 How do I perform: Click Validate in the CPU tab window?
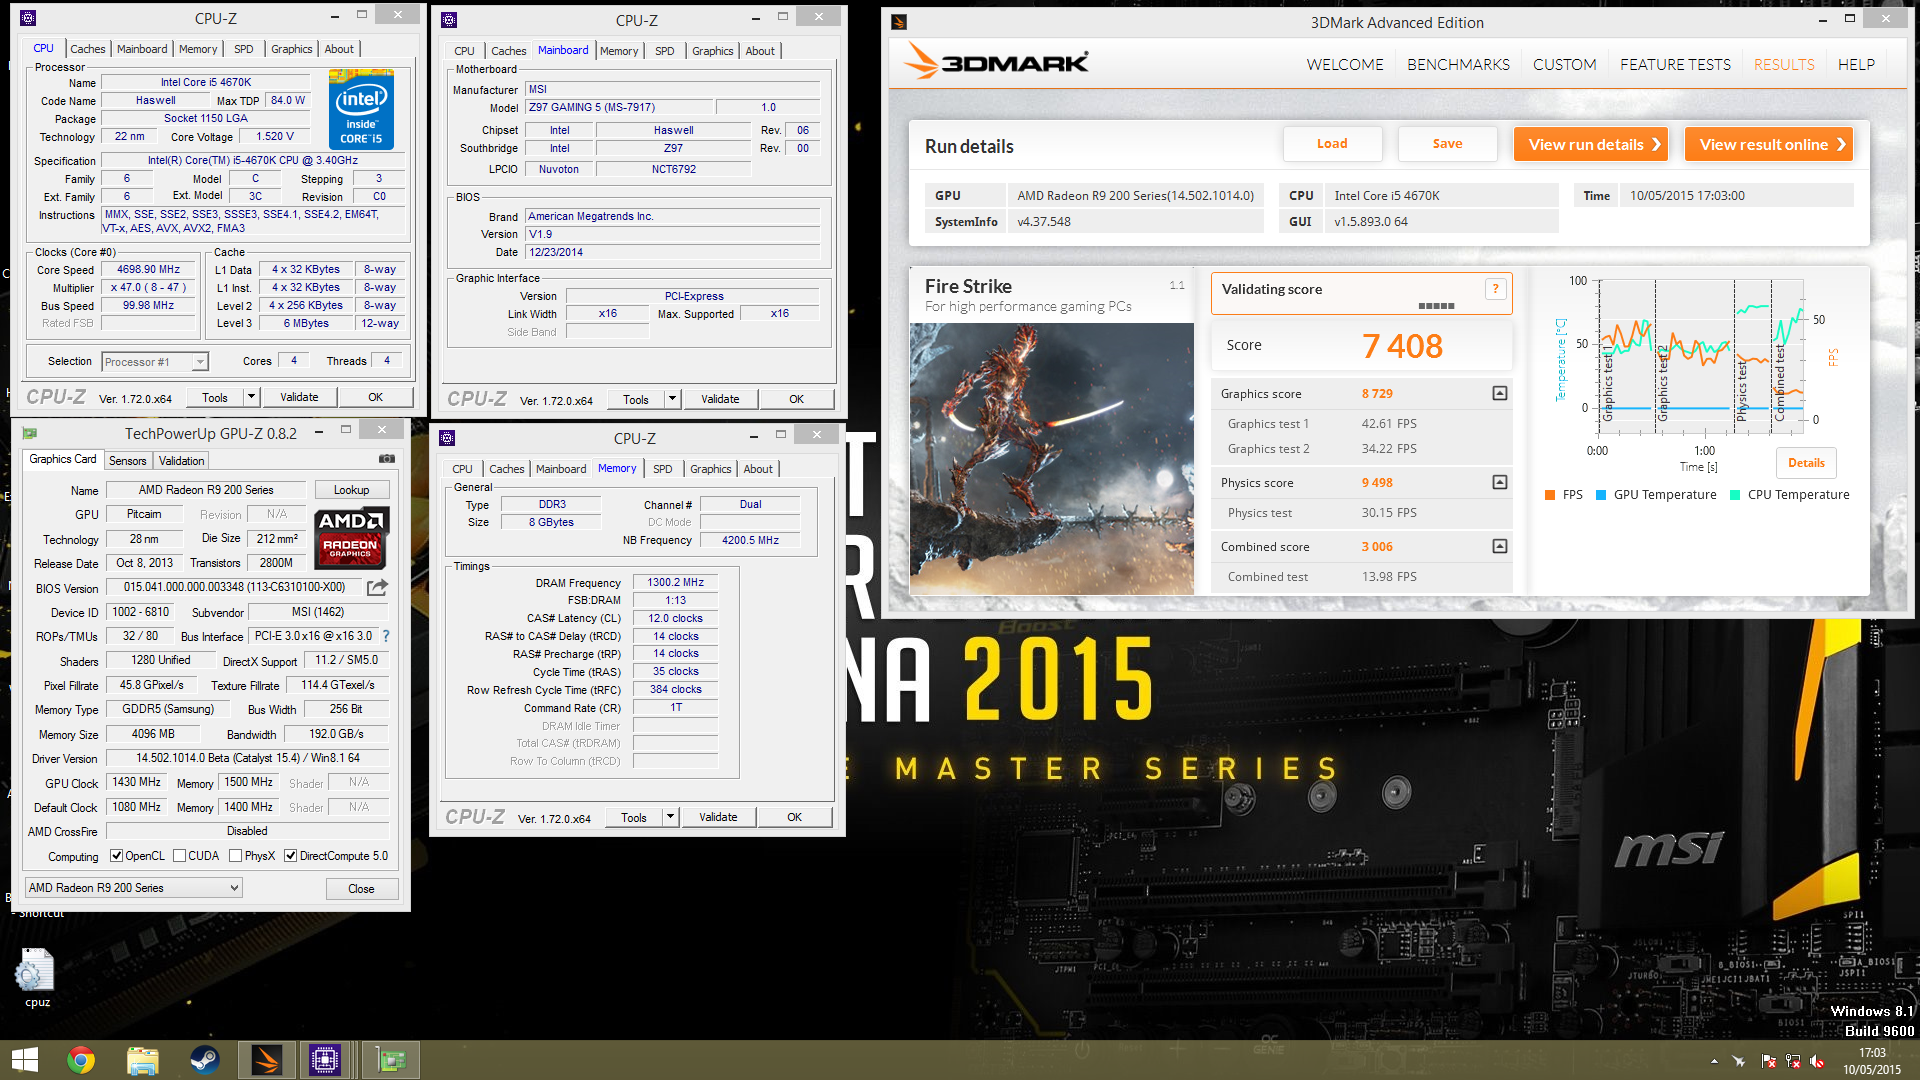click(x=299, y=397)
